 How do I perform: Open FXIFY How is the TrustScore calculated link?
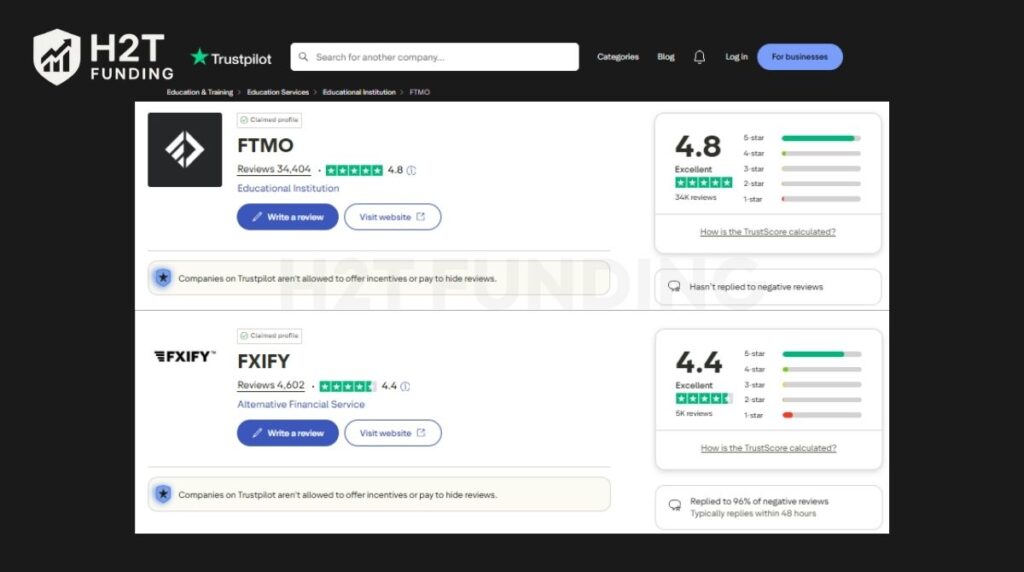(x=768, y=448)
